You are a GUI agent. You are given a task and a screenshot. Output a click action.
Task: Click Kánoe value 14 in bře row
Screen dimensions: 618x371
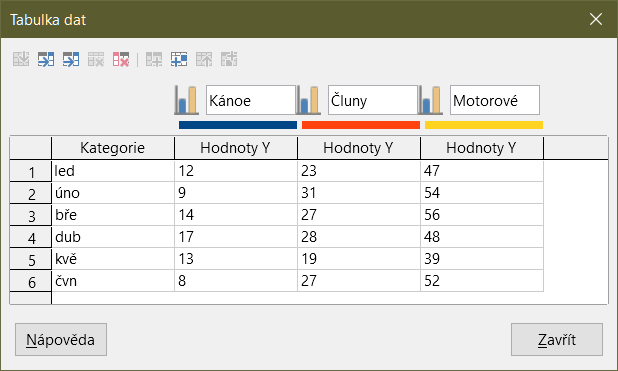[x=236, y=215]
